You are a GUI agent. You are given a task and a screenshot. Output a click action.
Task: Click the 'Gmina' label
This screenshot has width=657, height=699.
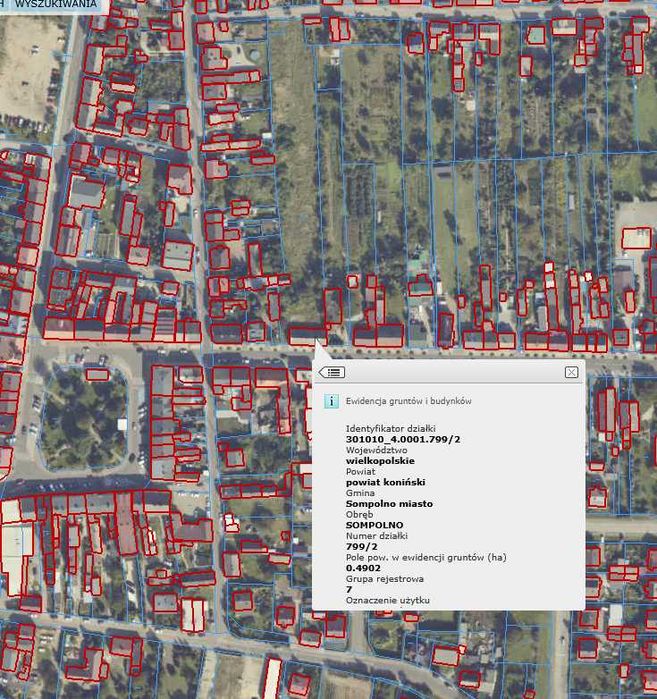tap(360, 493)
